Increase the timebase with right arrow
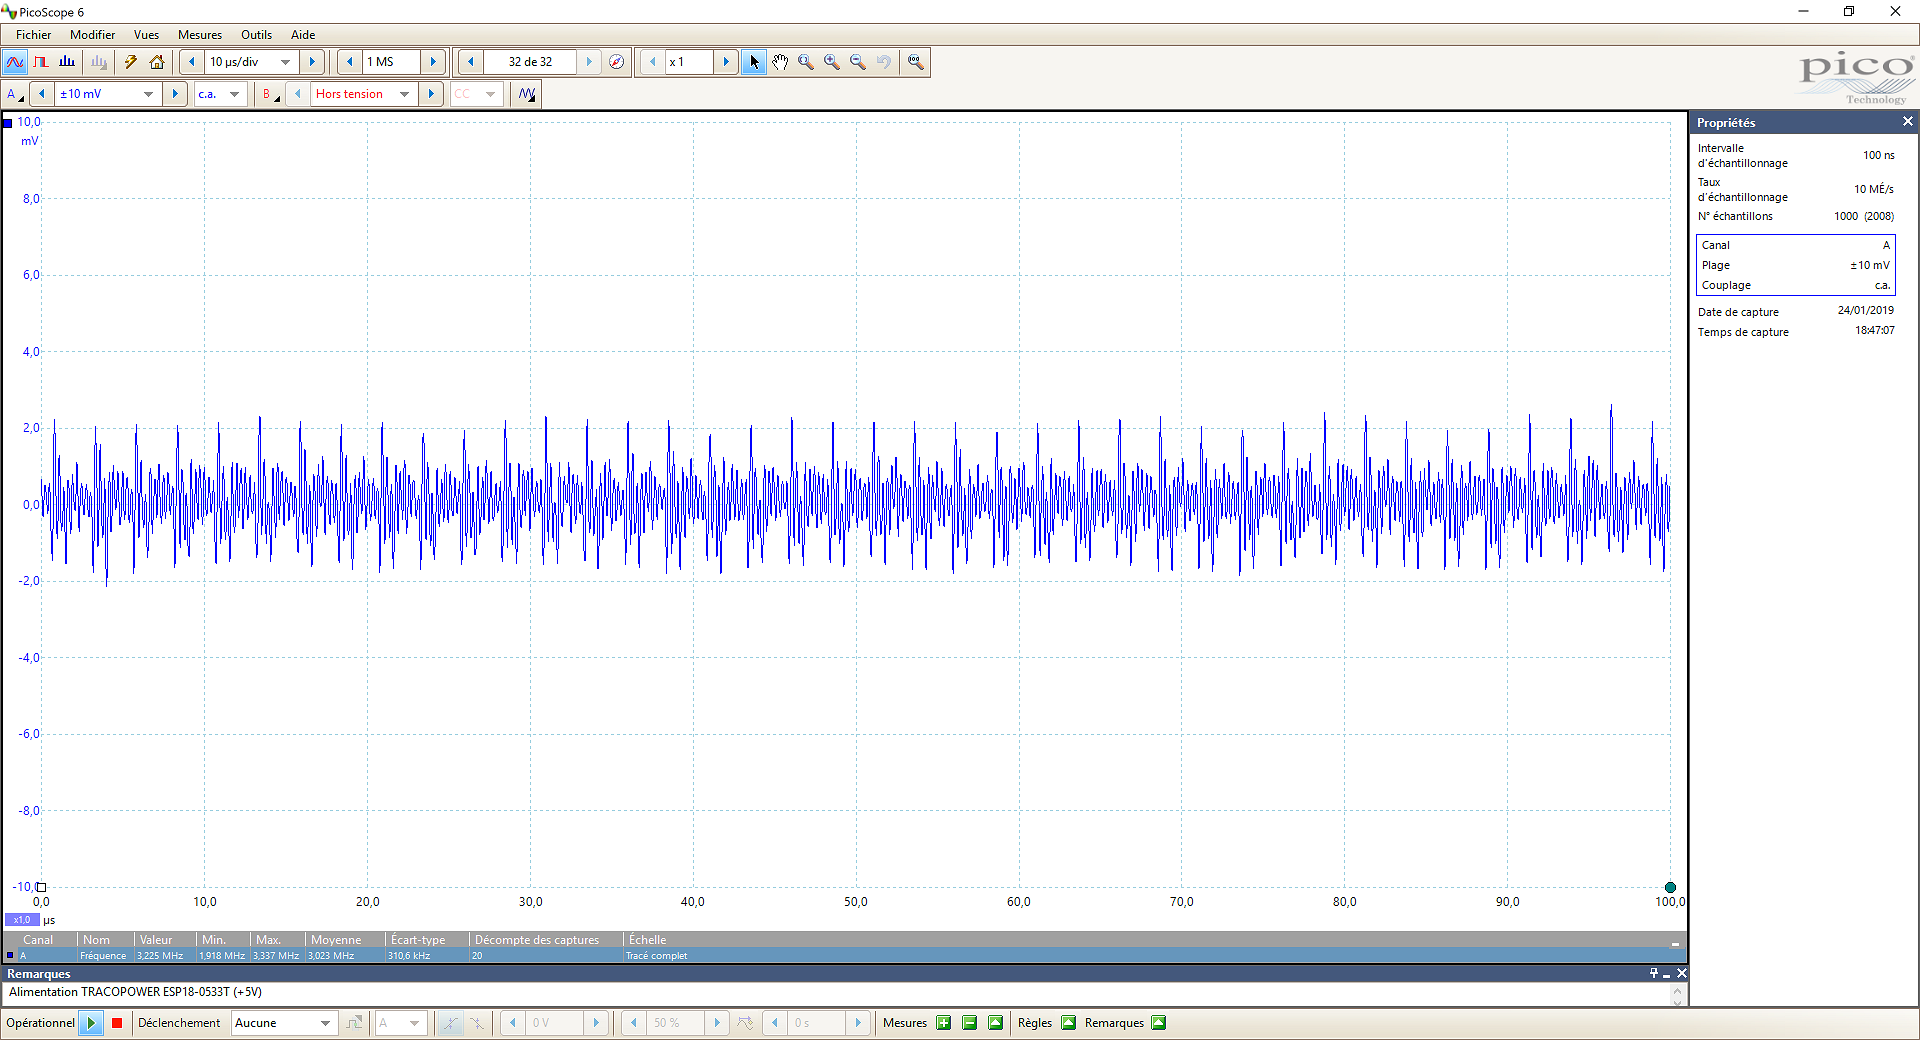Viewport: 1920px width, 1040px height. coord(312,62)
